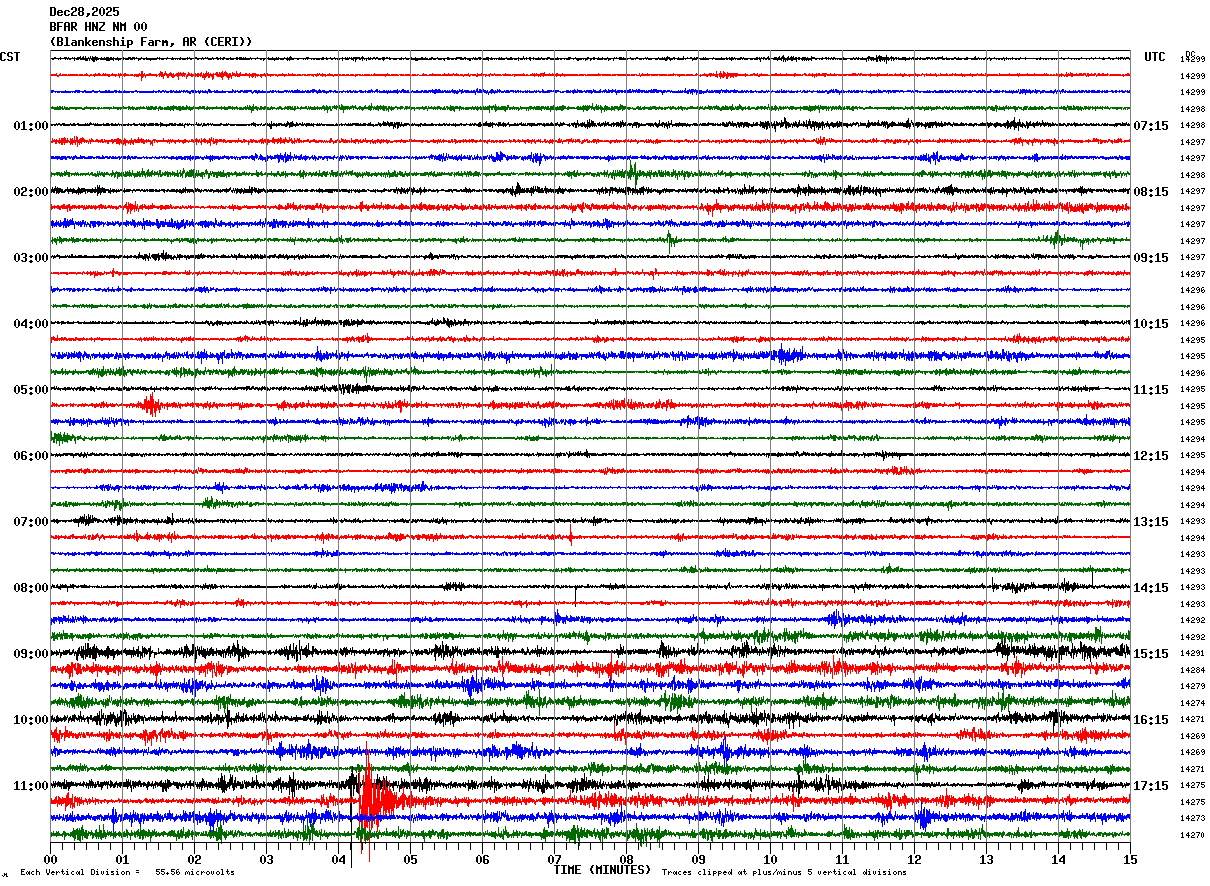Click the 09:00 CST time label
The image size is (1210, 886).
pos(31,654)
